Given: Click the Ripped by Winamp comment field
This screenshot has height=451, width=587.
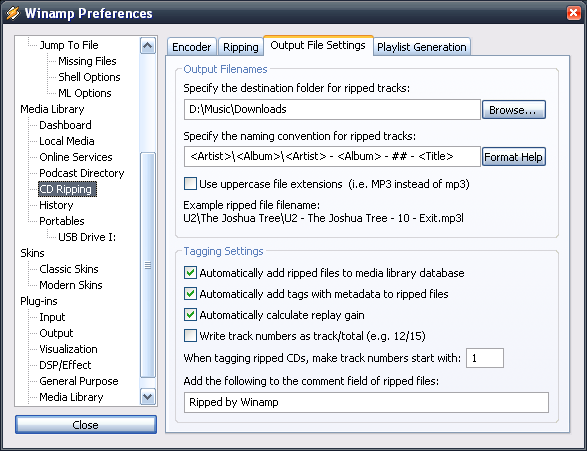Looking at the screenshot, I should coord(366,402).
